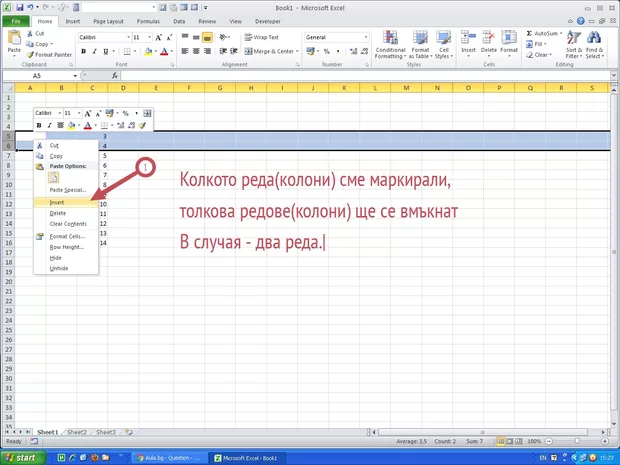The width and height of the screenshot is (620, 465).
Task: Toggle Bold in the ribbon Font group
Action: pos(83,51)
